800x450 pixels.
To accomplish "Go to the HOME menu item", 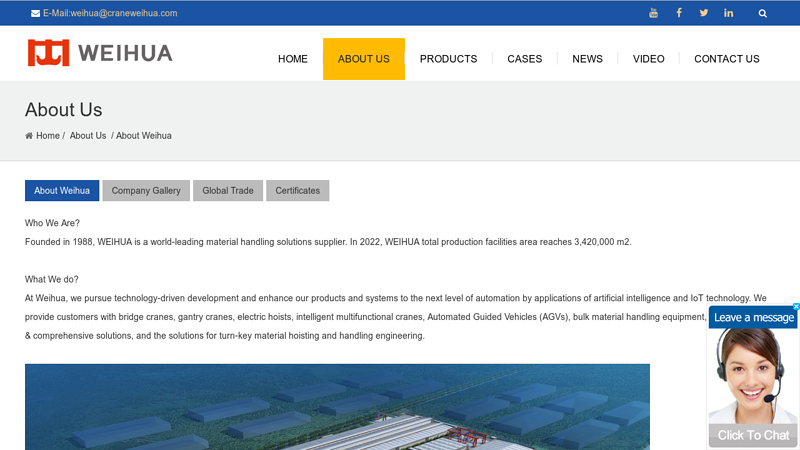I will click(x=293, y=59).
